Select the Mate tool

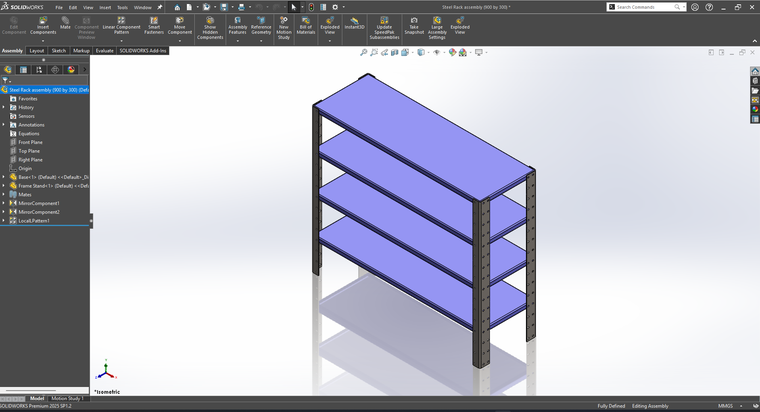[65, 21]
